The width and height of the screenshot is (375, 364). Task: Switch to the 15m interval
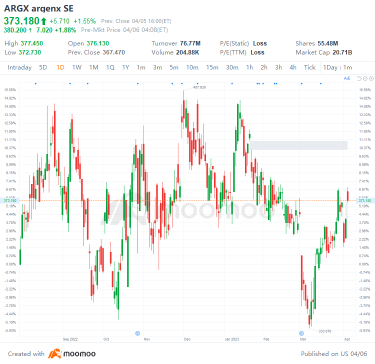click(212, 67)
